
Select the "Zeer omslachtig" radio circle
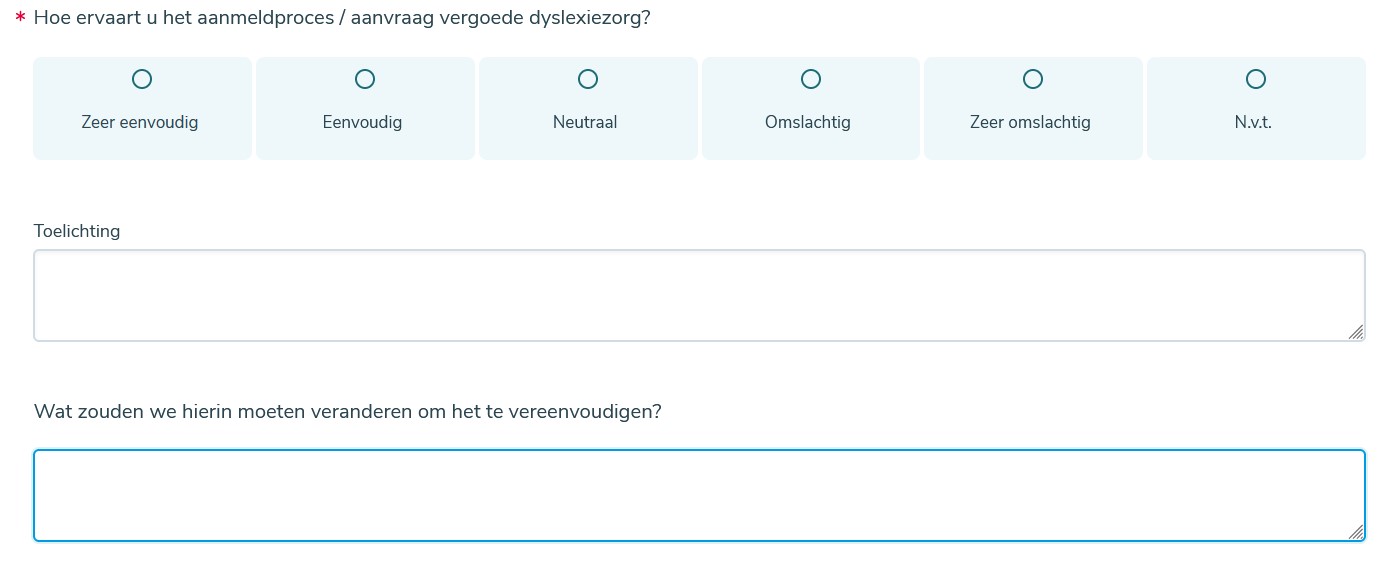coord(1033,78)
